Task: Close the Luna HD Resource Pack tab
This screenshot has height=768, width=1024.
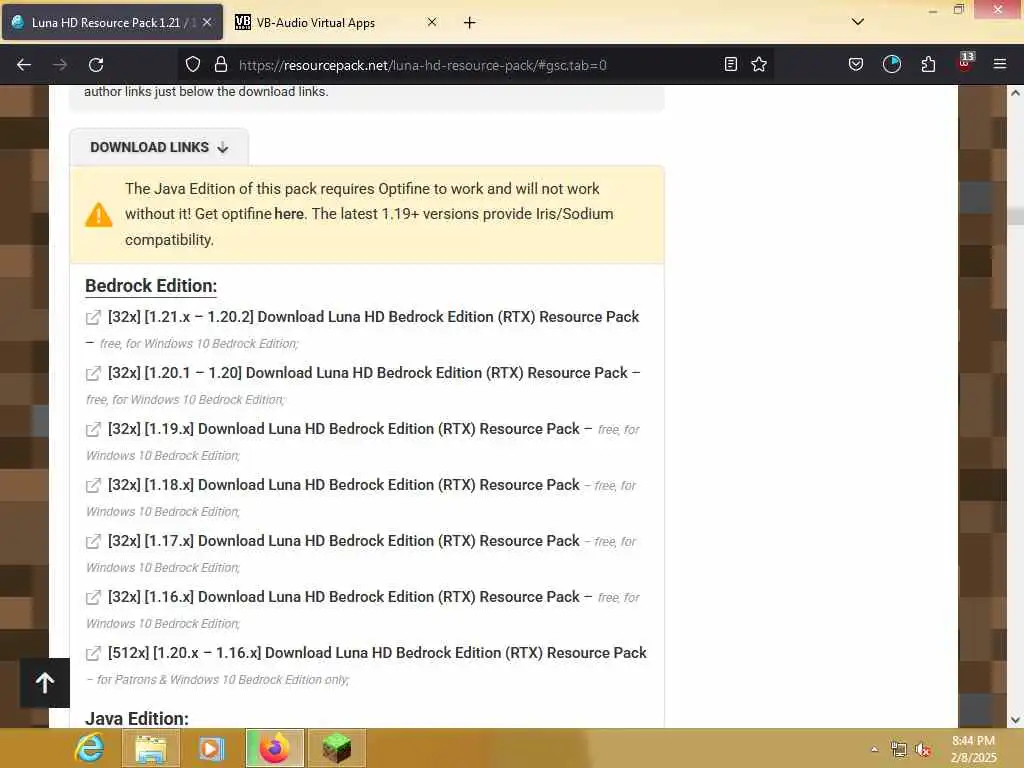Action: [206, 22]
